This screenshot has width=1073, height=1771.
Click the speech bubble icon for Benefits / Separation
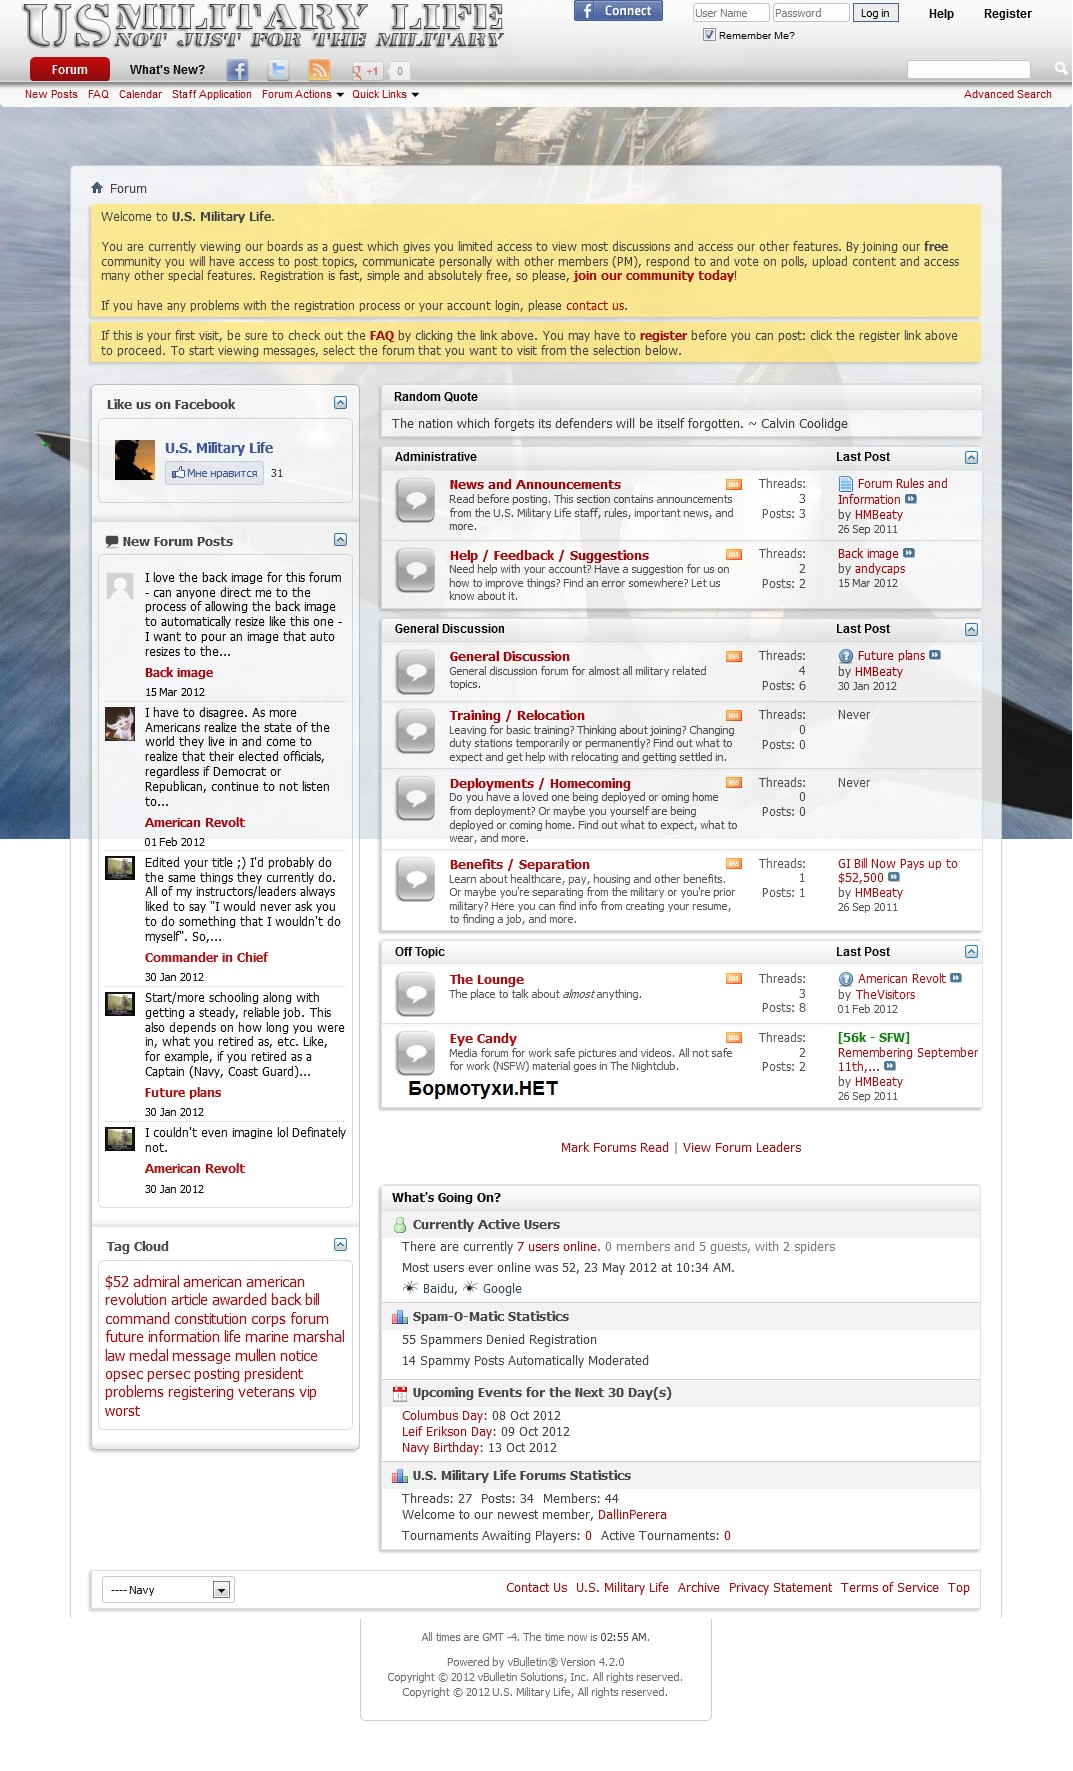pos(415,880)
